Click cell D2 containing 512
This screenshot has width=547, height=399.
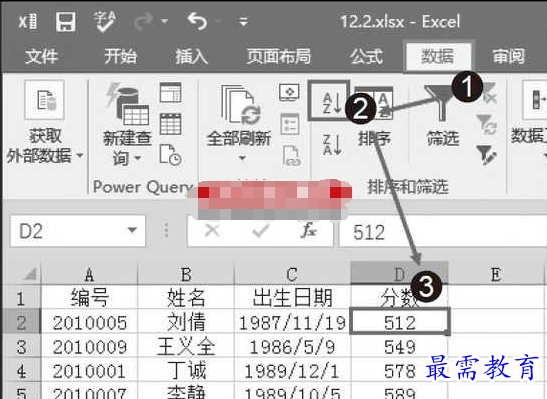click(400, 322)
